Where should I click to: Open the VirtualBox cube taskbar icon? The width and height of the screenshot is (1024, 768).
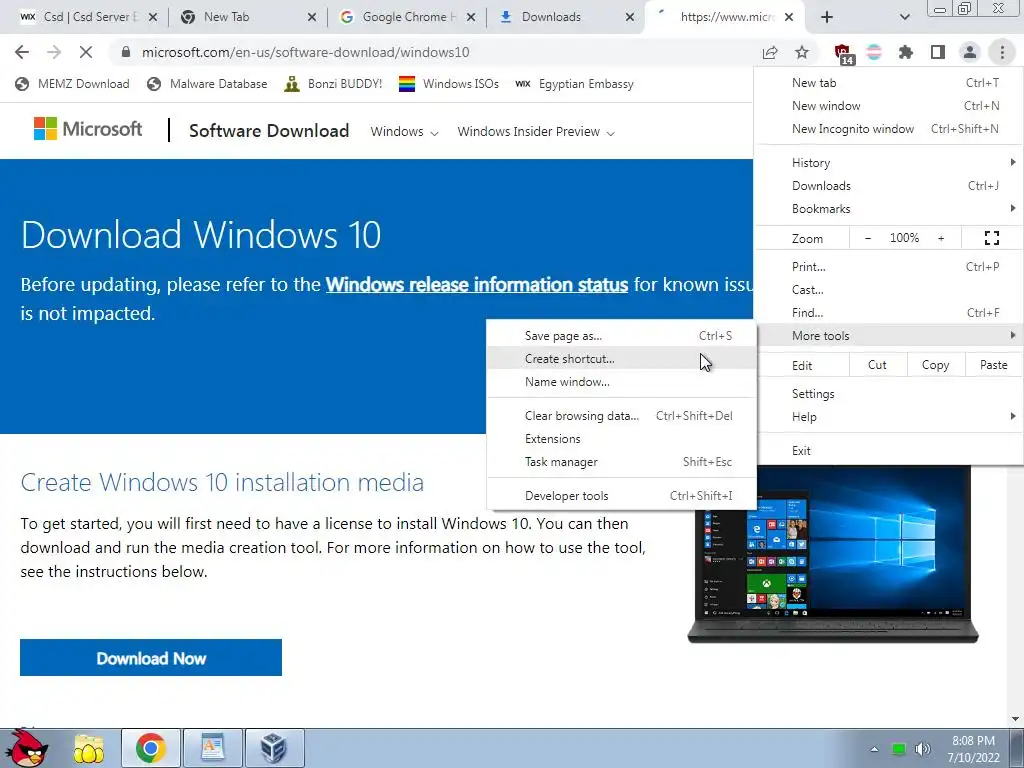[274, 748]
